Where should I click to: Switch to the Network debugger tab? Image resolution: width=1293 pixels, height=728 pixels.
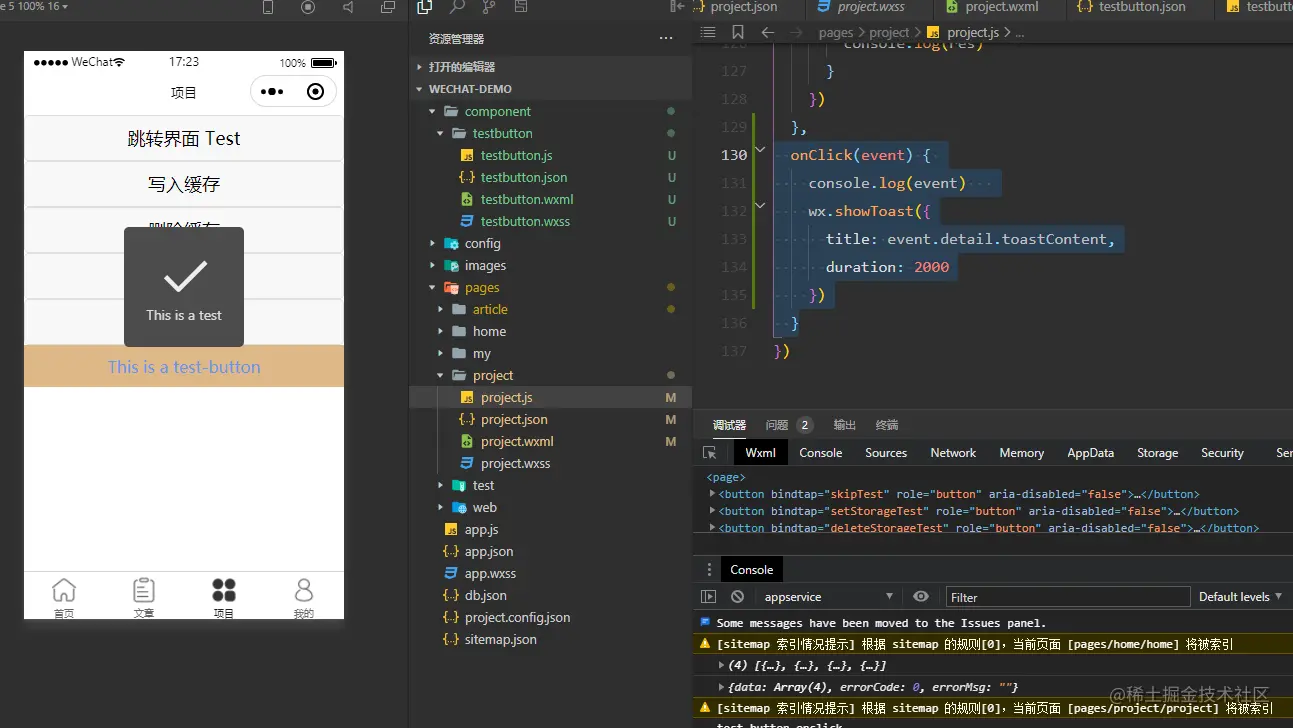(953, 453)
